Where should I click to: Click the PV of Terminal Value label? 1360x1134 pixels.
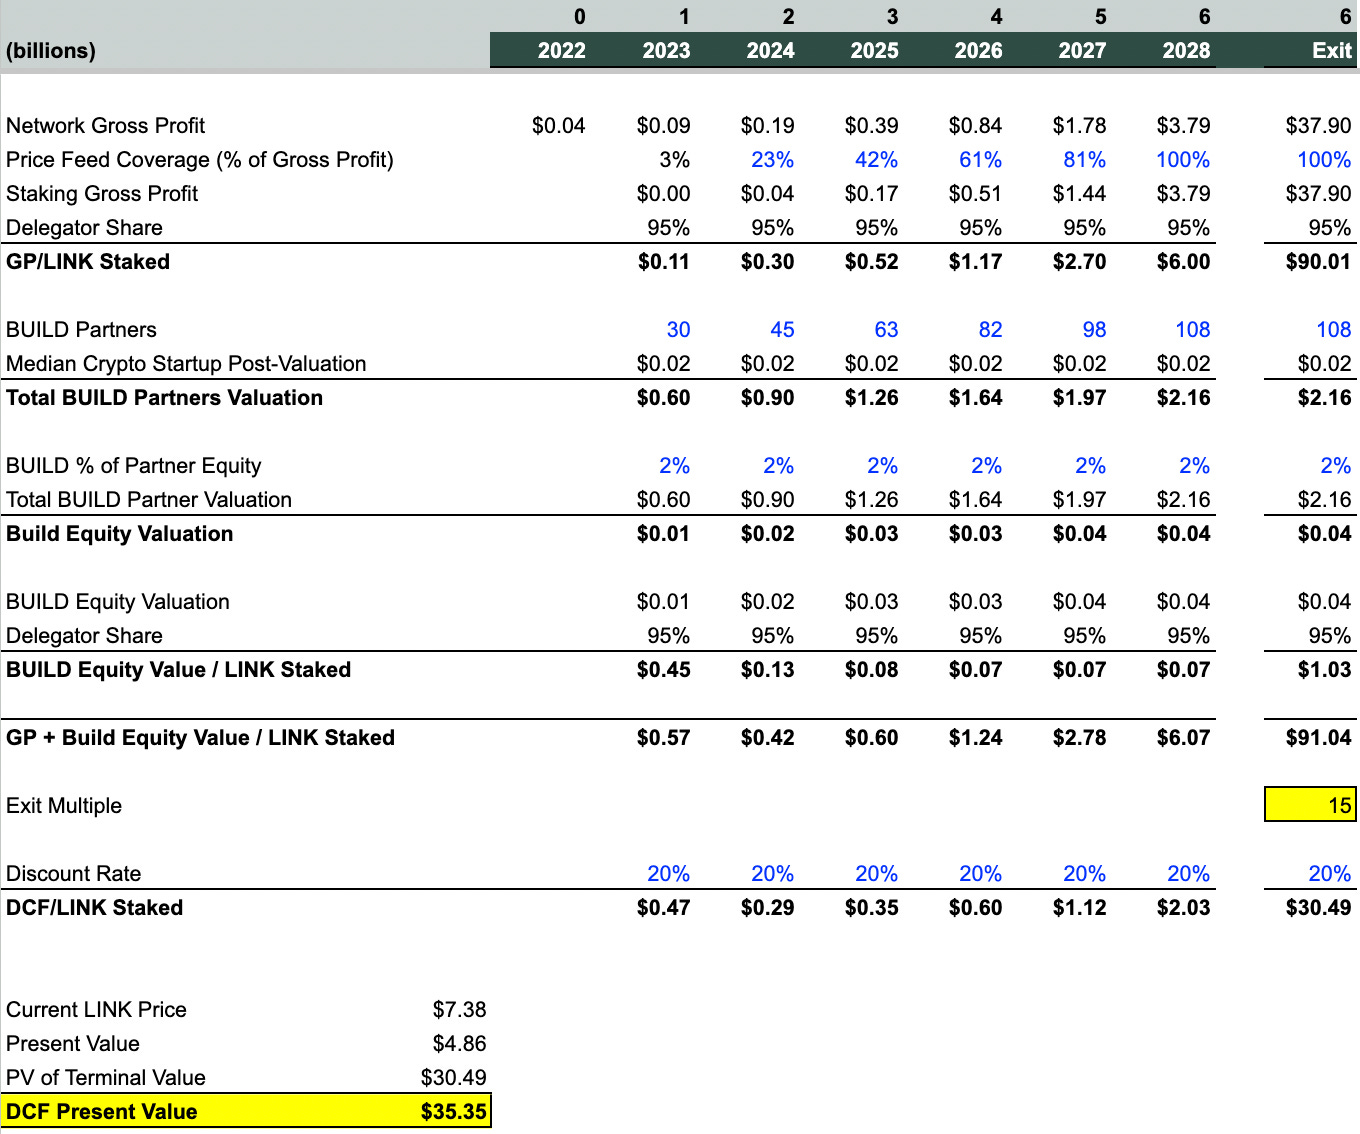click(x=105, y=1077)
